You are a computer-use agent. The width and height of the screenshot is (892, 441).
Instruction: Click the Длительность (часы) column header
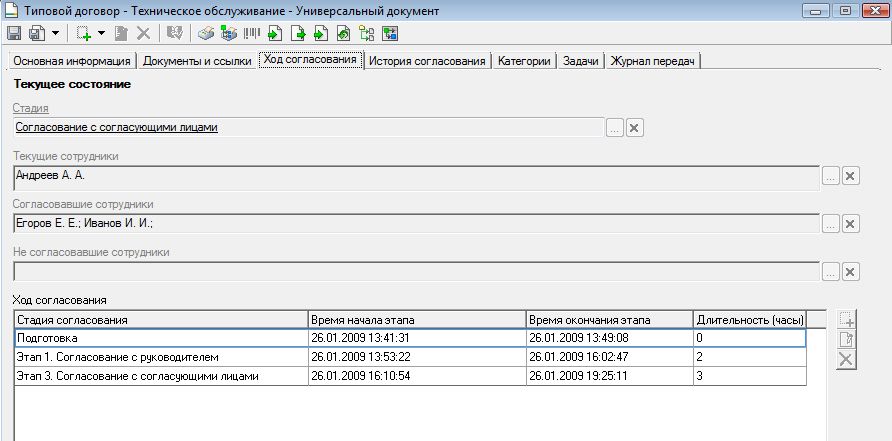coord(750,320)
